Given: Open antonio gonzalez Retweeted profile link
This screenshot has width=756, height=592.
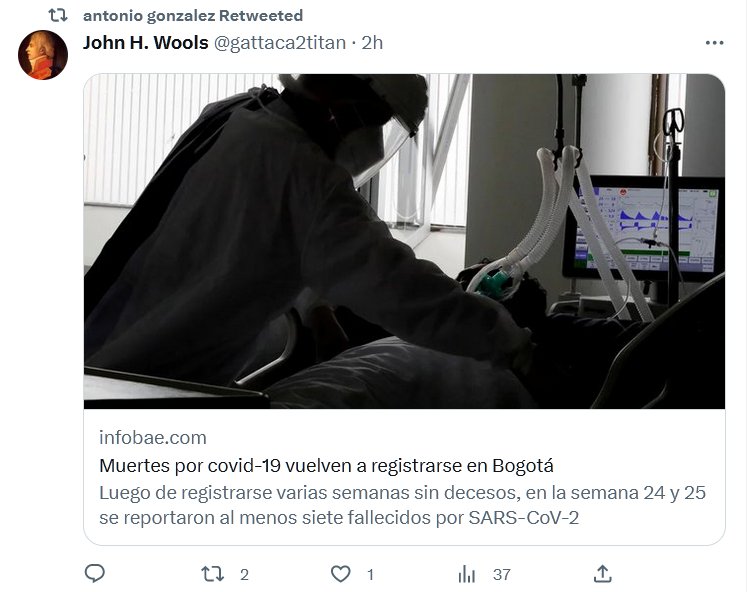Looking at the screenshot, I should point(193,15).
